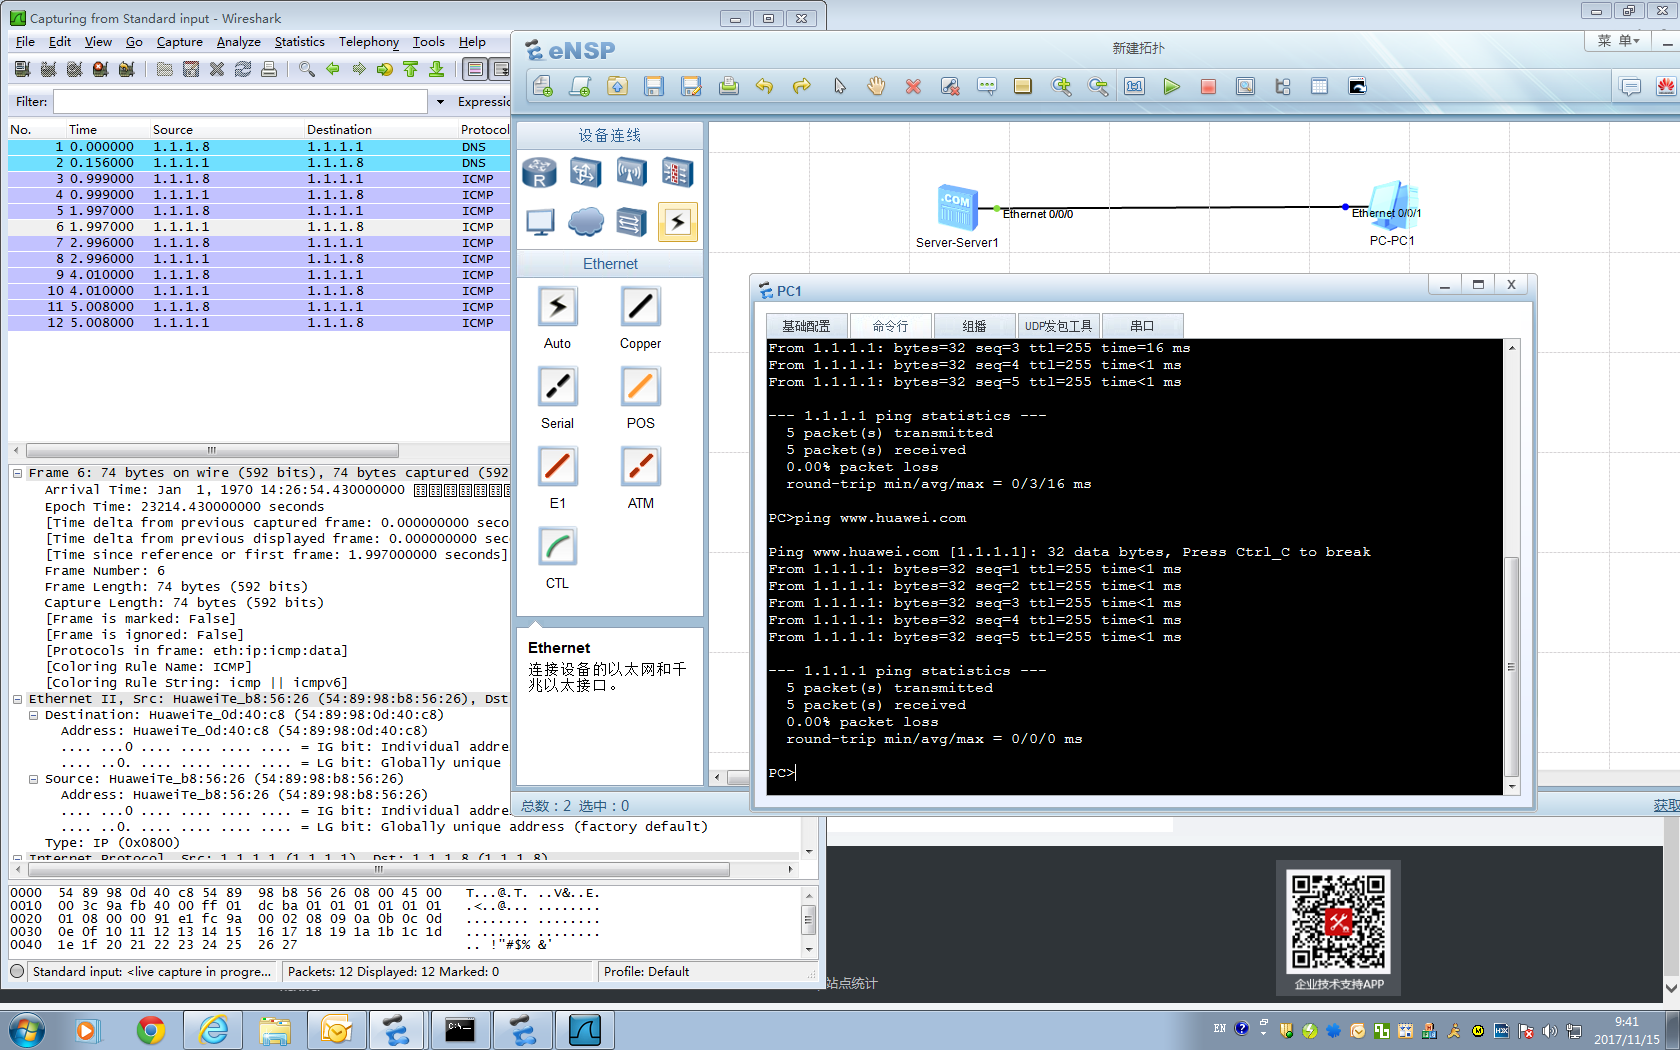Open the Wireshark File menu

25,42
